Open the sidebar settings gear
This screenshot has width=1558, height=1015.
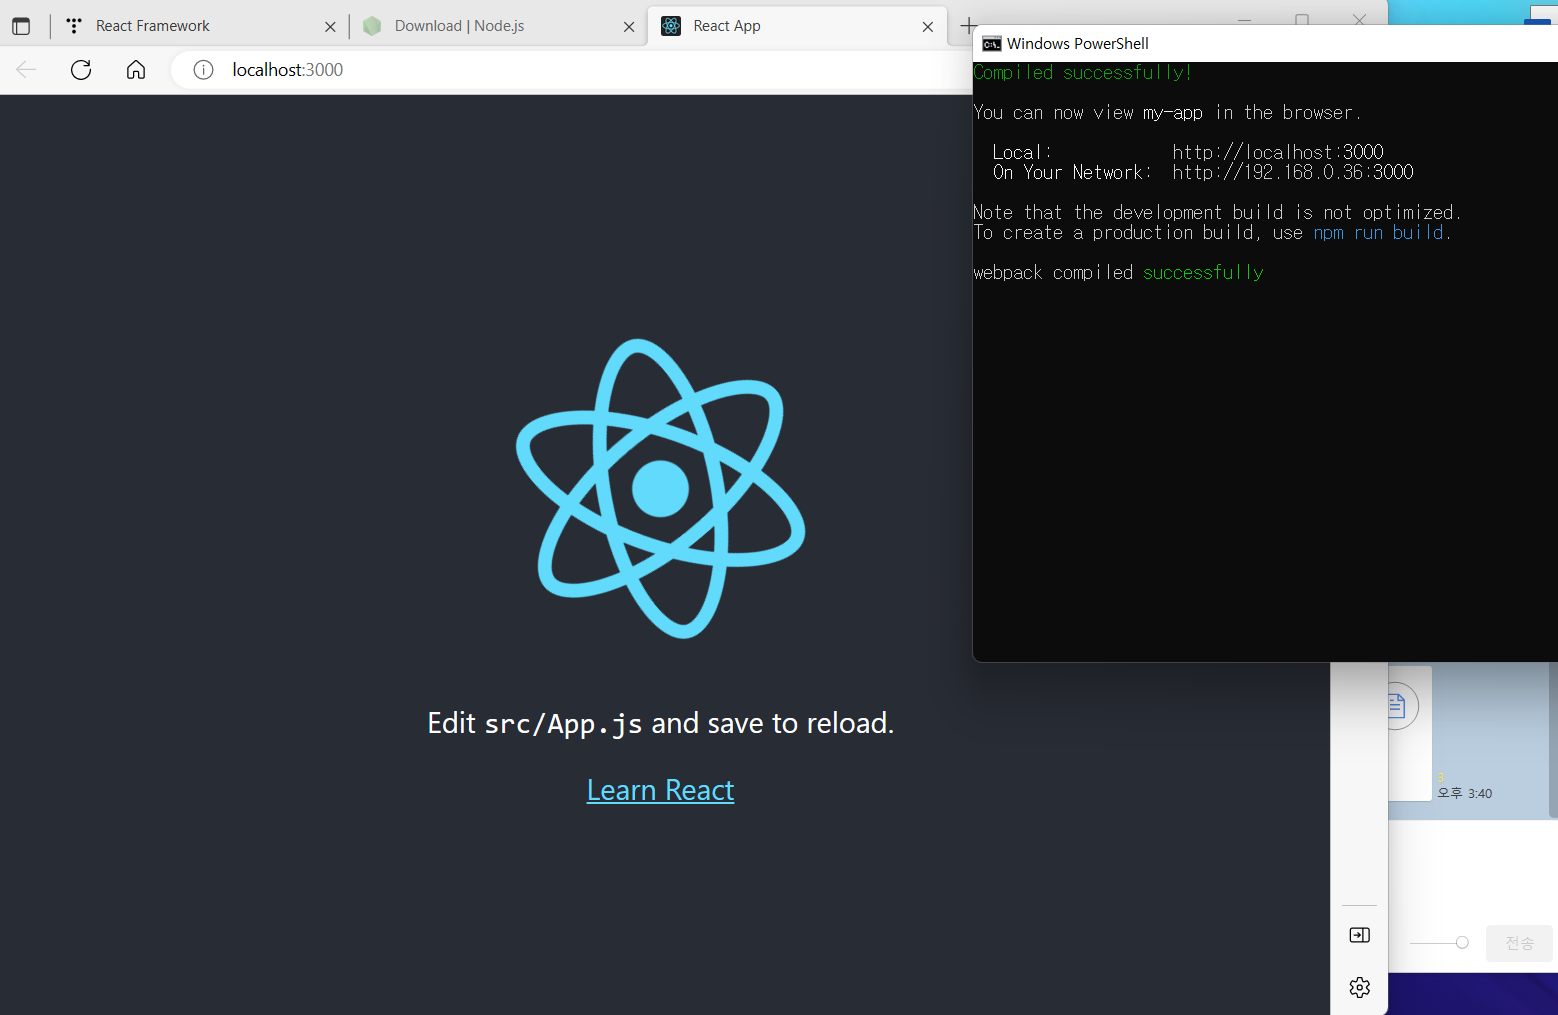point(1360,987)
